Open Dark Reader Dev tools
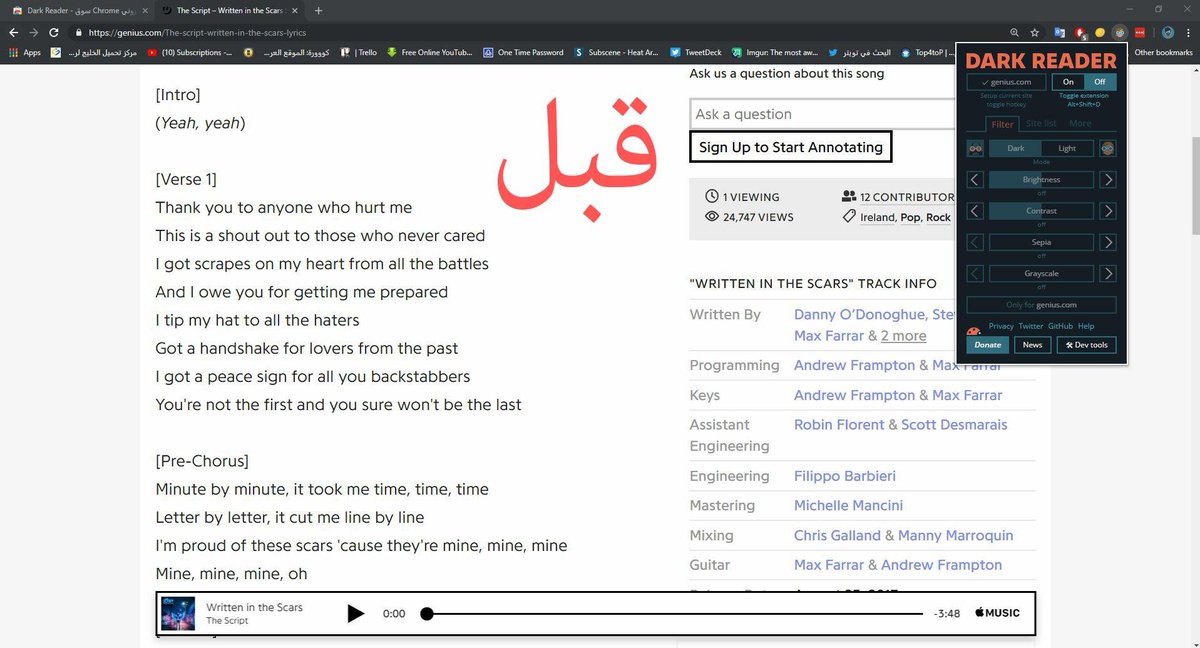This screenshot has height=648, width=1200. click(x=1087, y=345)
